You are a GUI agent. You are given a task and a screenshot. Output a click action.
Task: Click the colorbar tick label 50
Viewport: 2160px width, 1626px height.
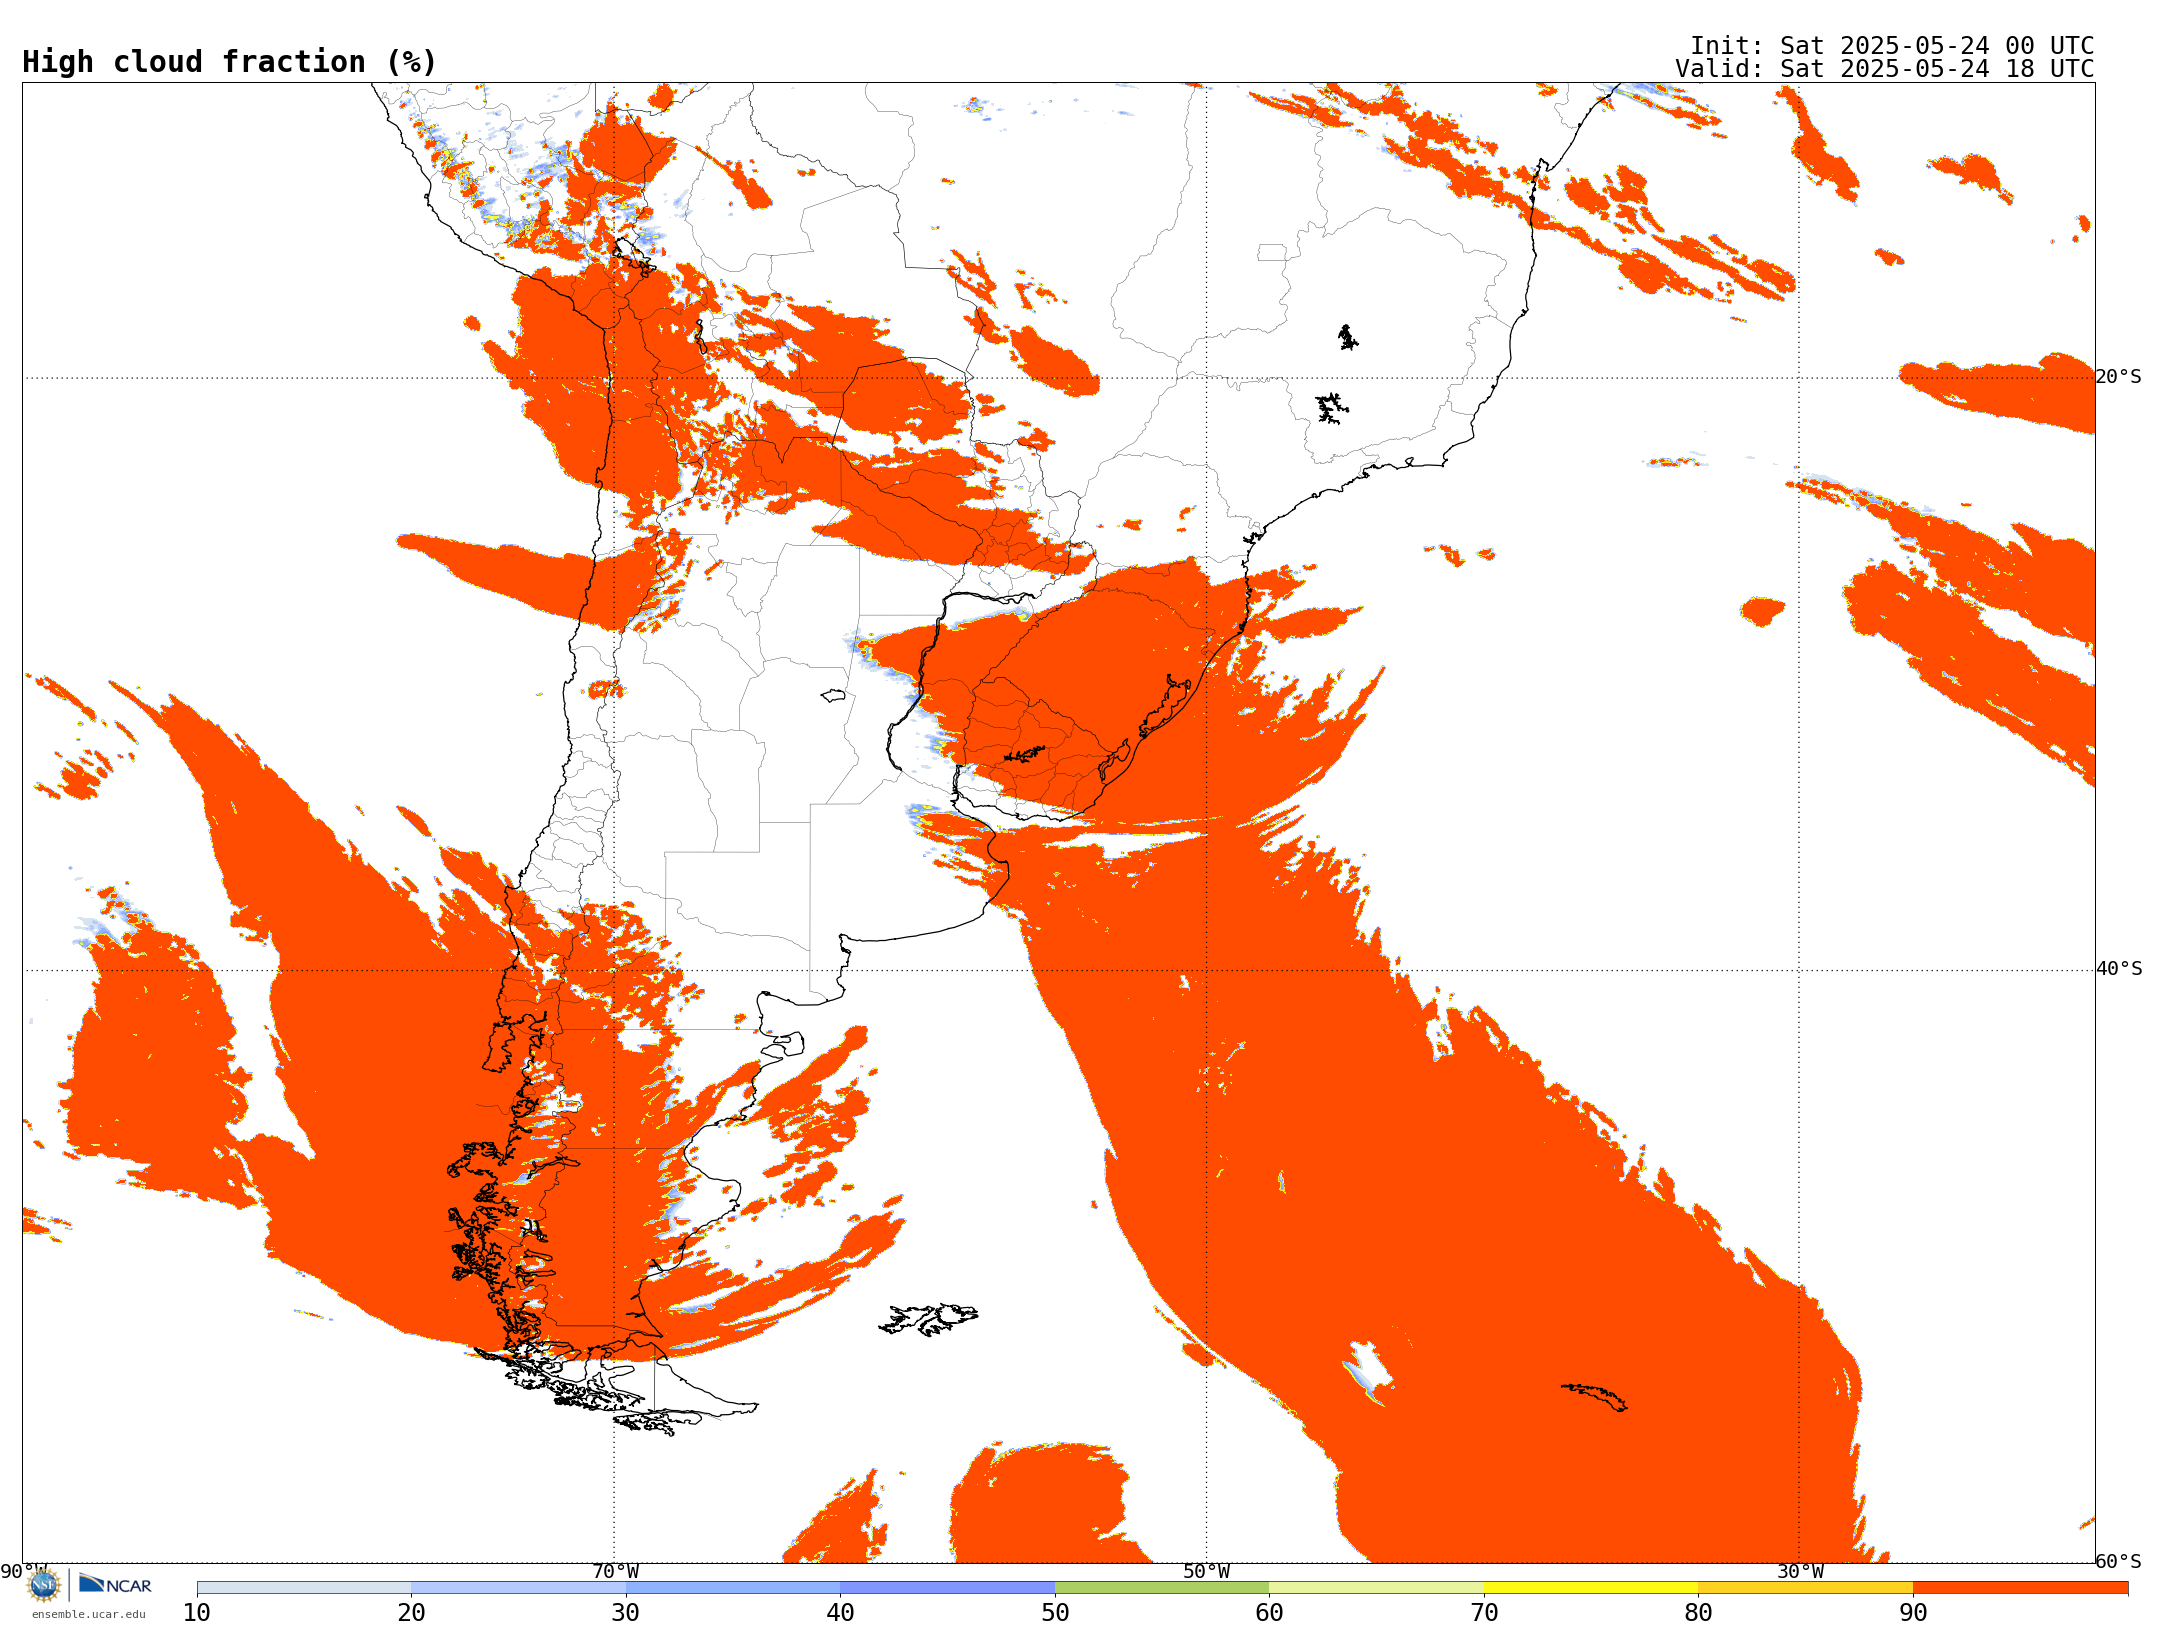[1055, 1613]
